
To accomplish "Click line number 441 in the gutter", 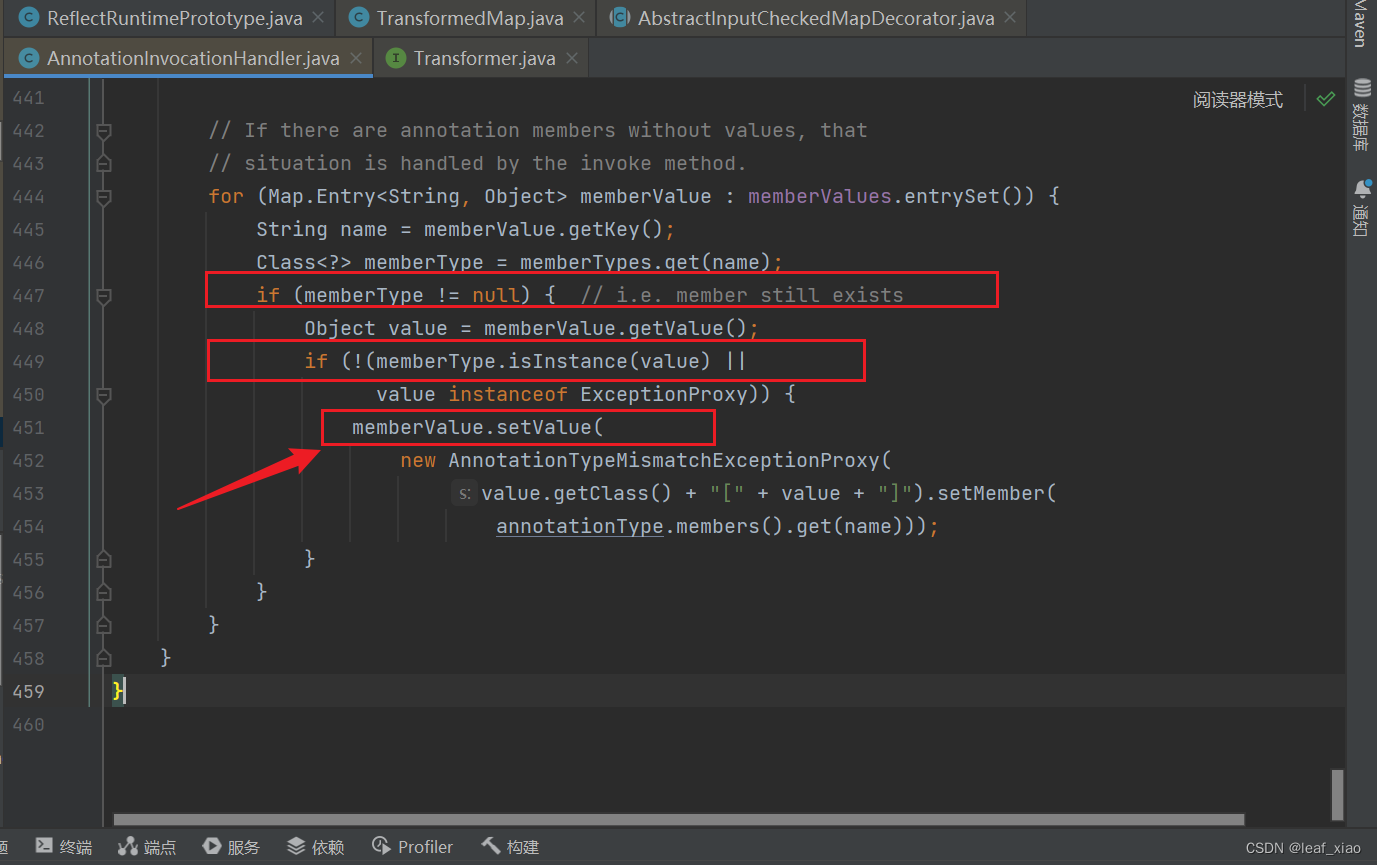I will tap(27, 98).
